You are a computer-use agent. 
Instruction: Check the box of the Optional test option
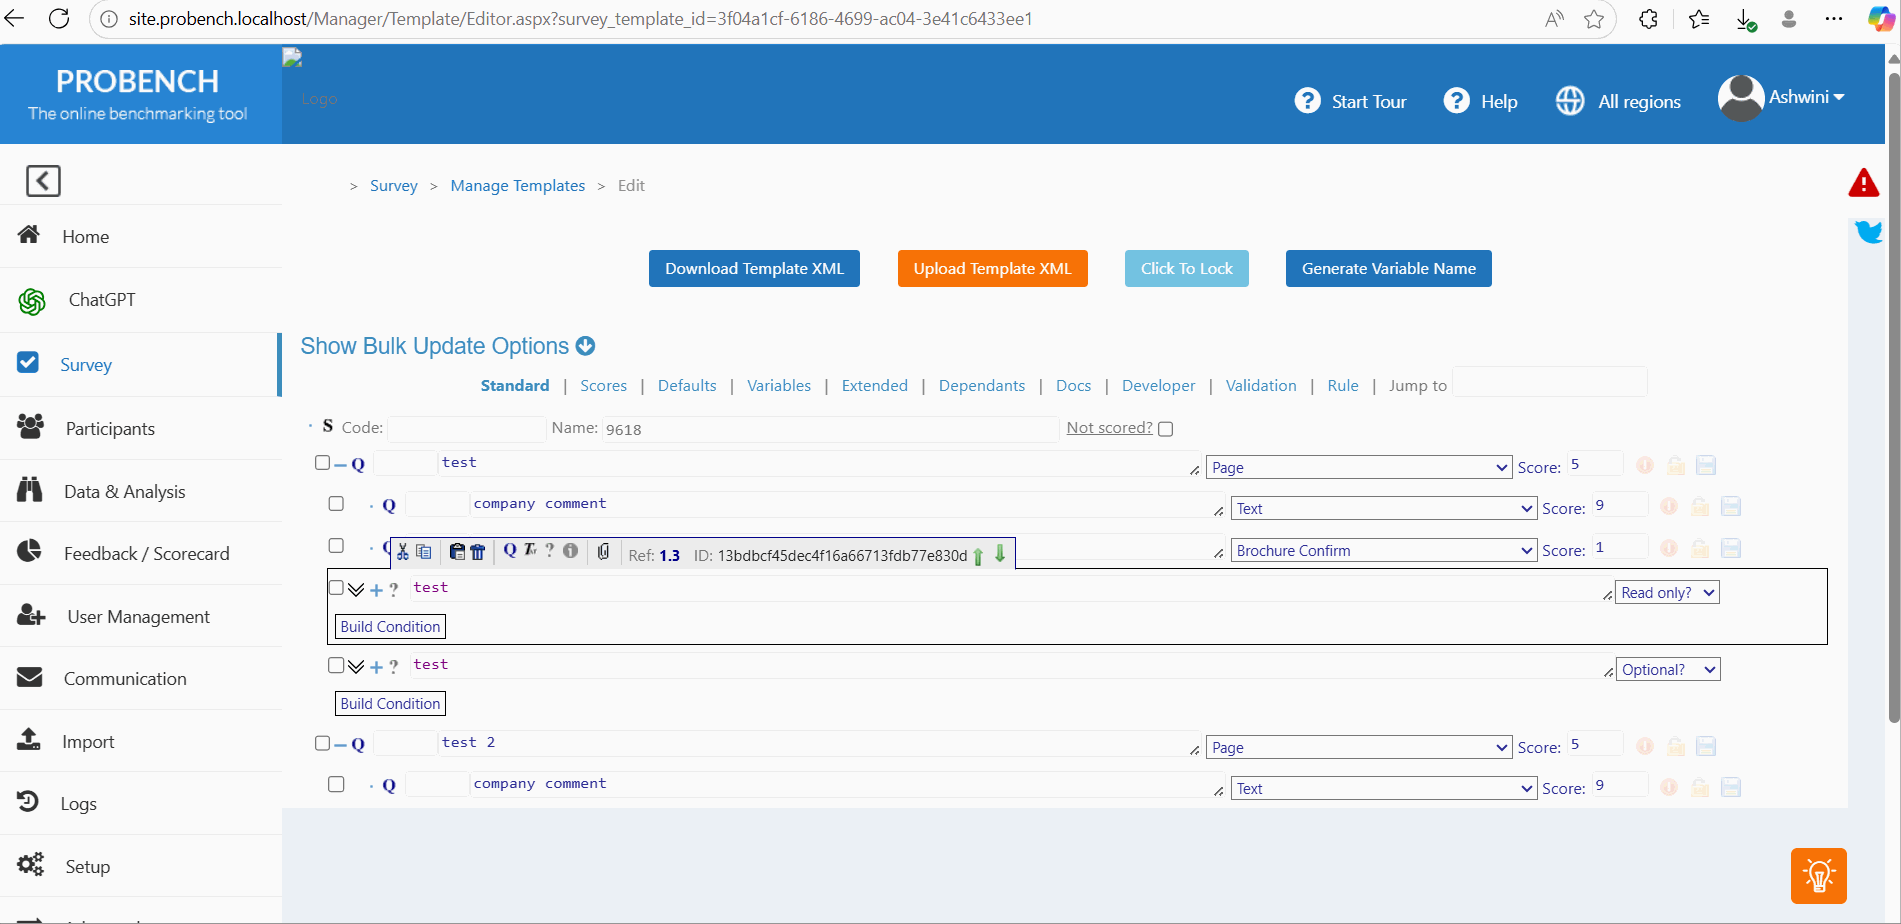336,665
